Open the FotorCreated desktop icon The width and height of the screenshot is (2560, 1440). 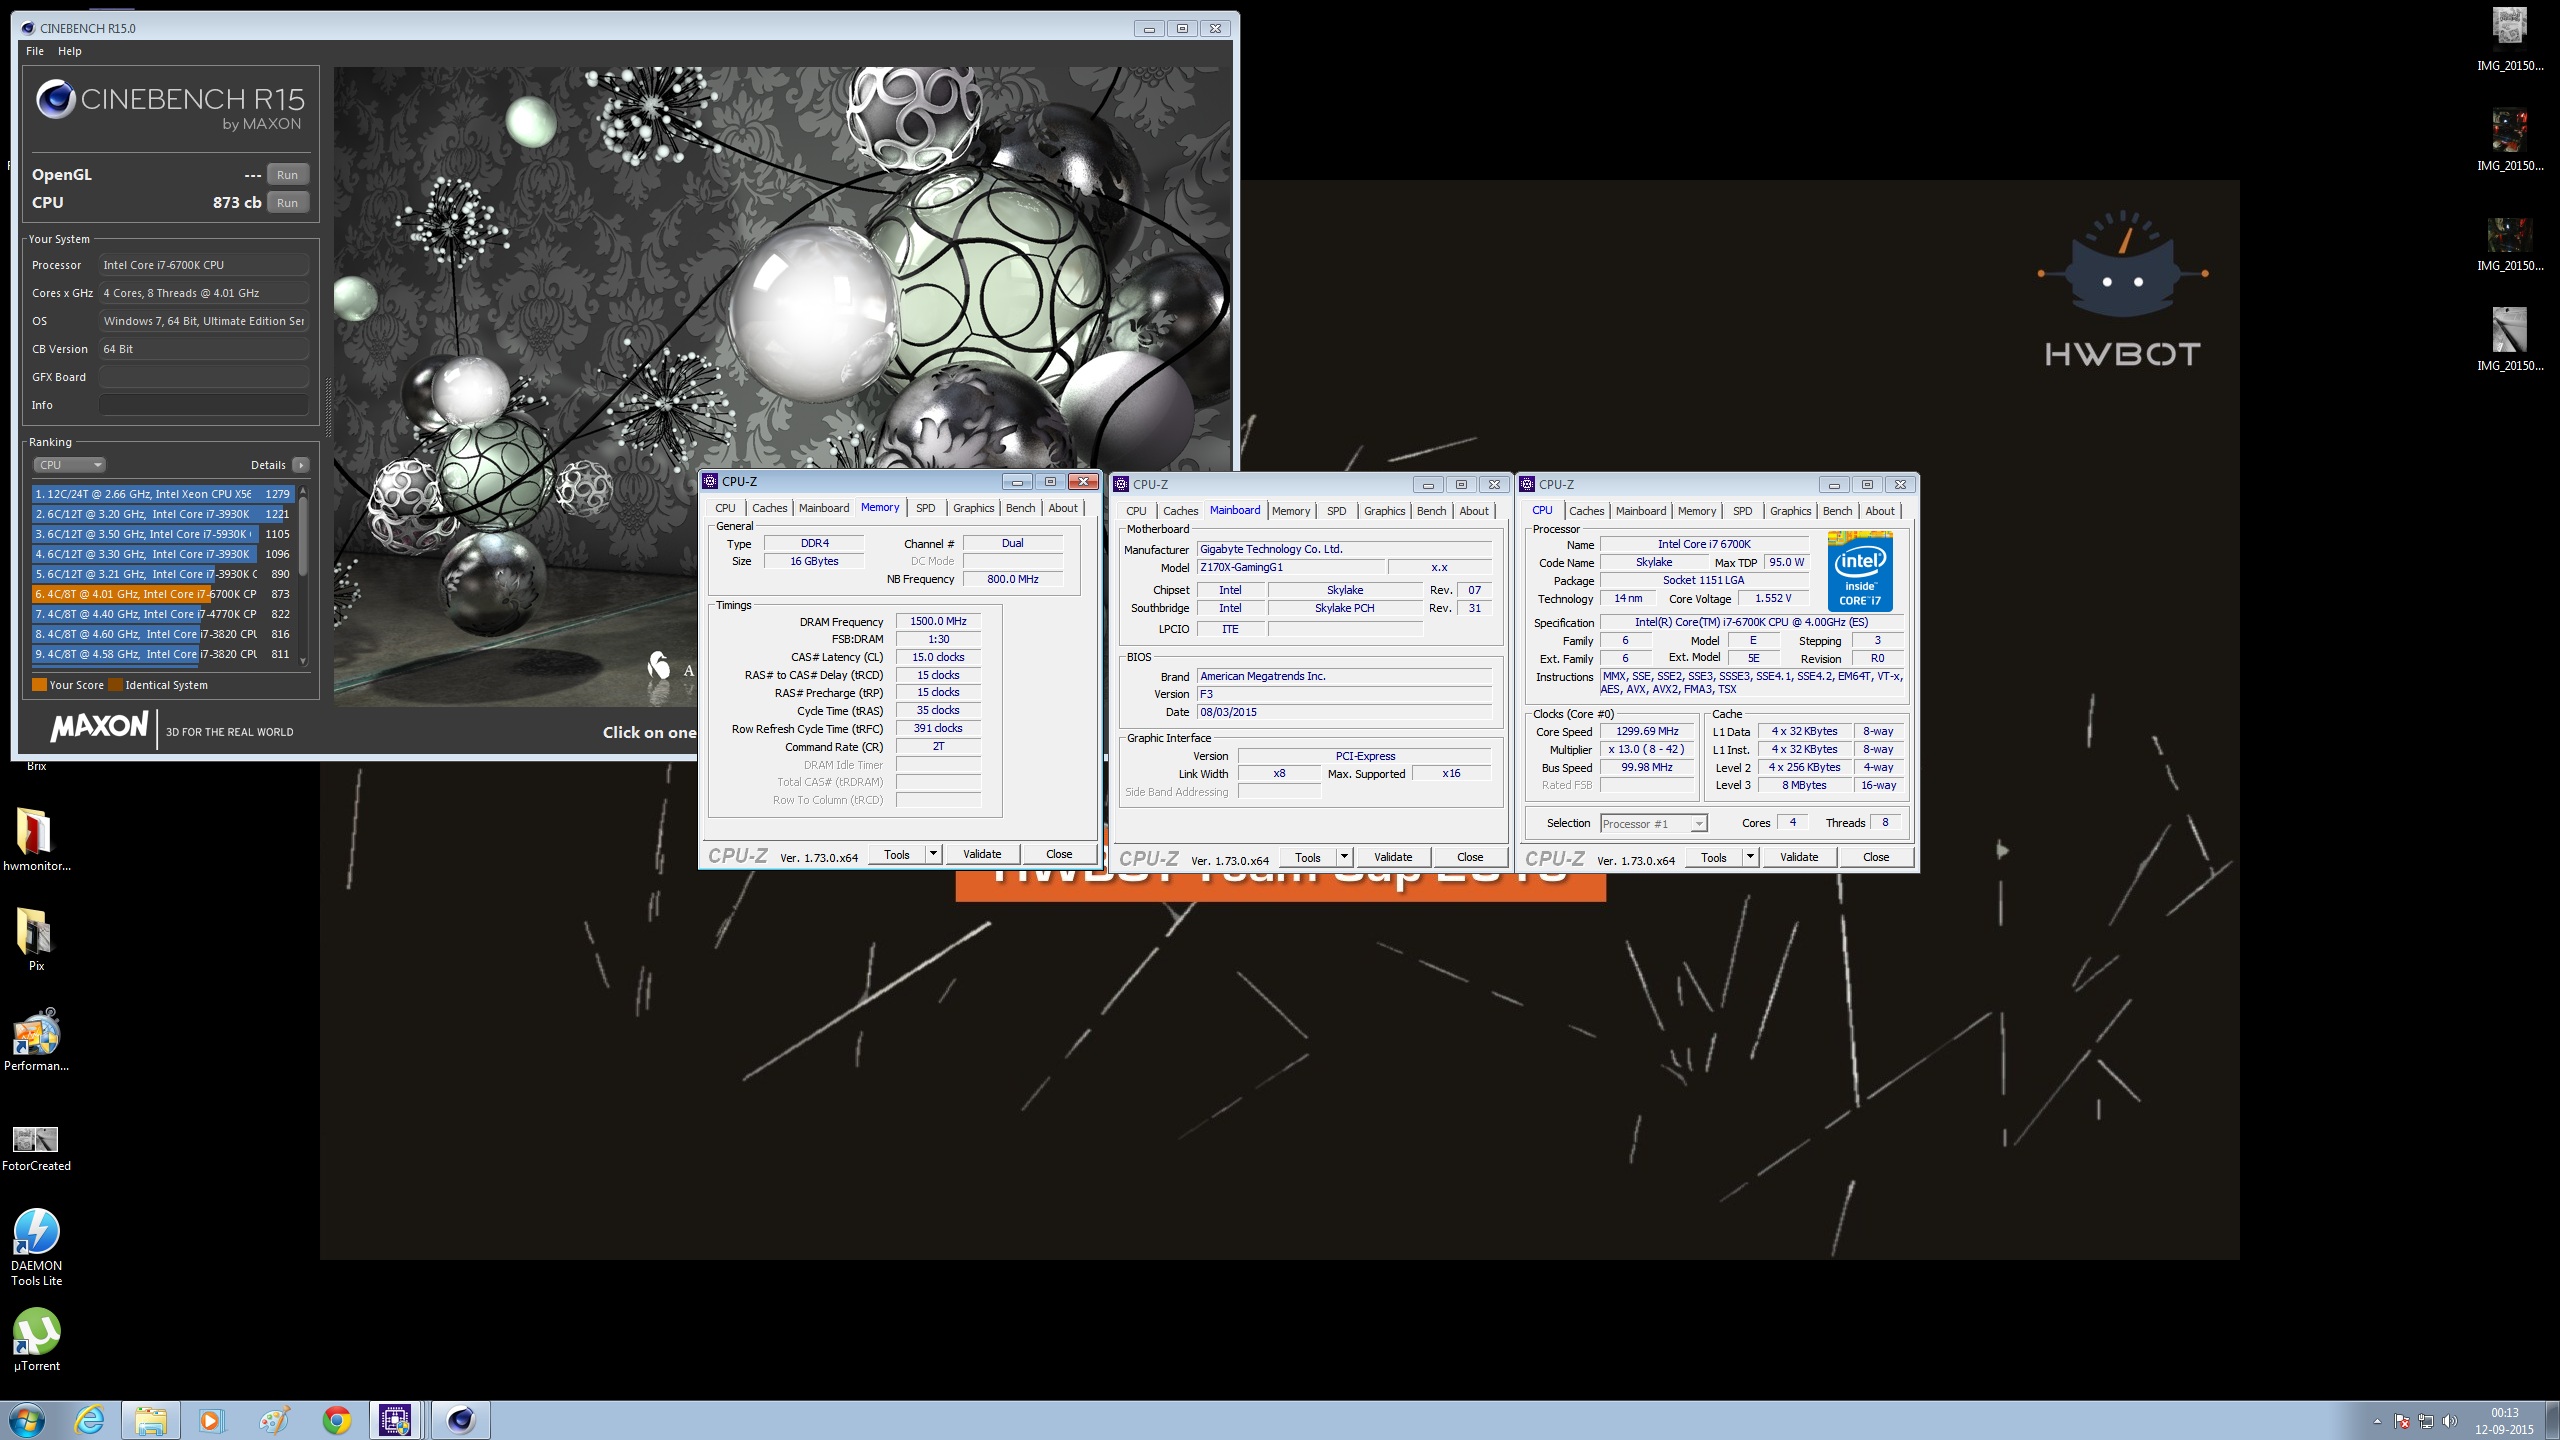click(36, 1146)
